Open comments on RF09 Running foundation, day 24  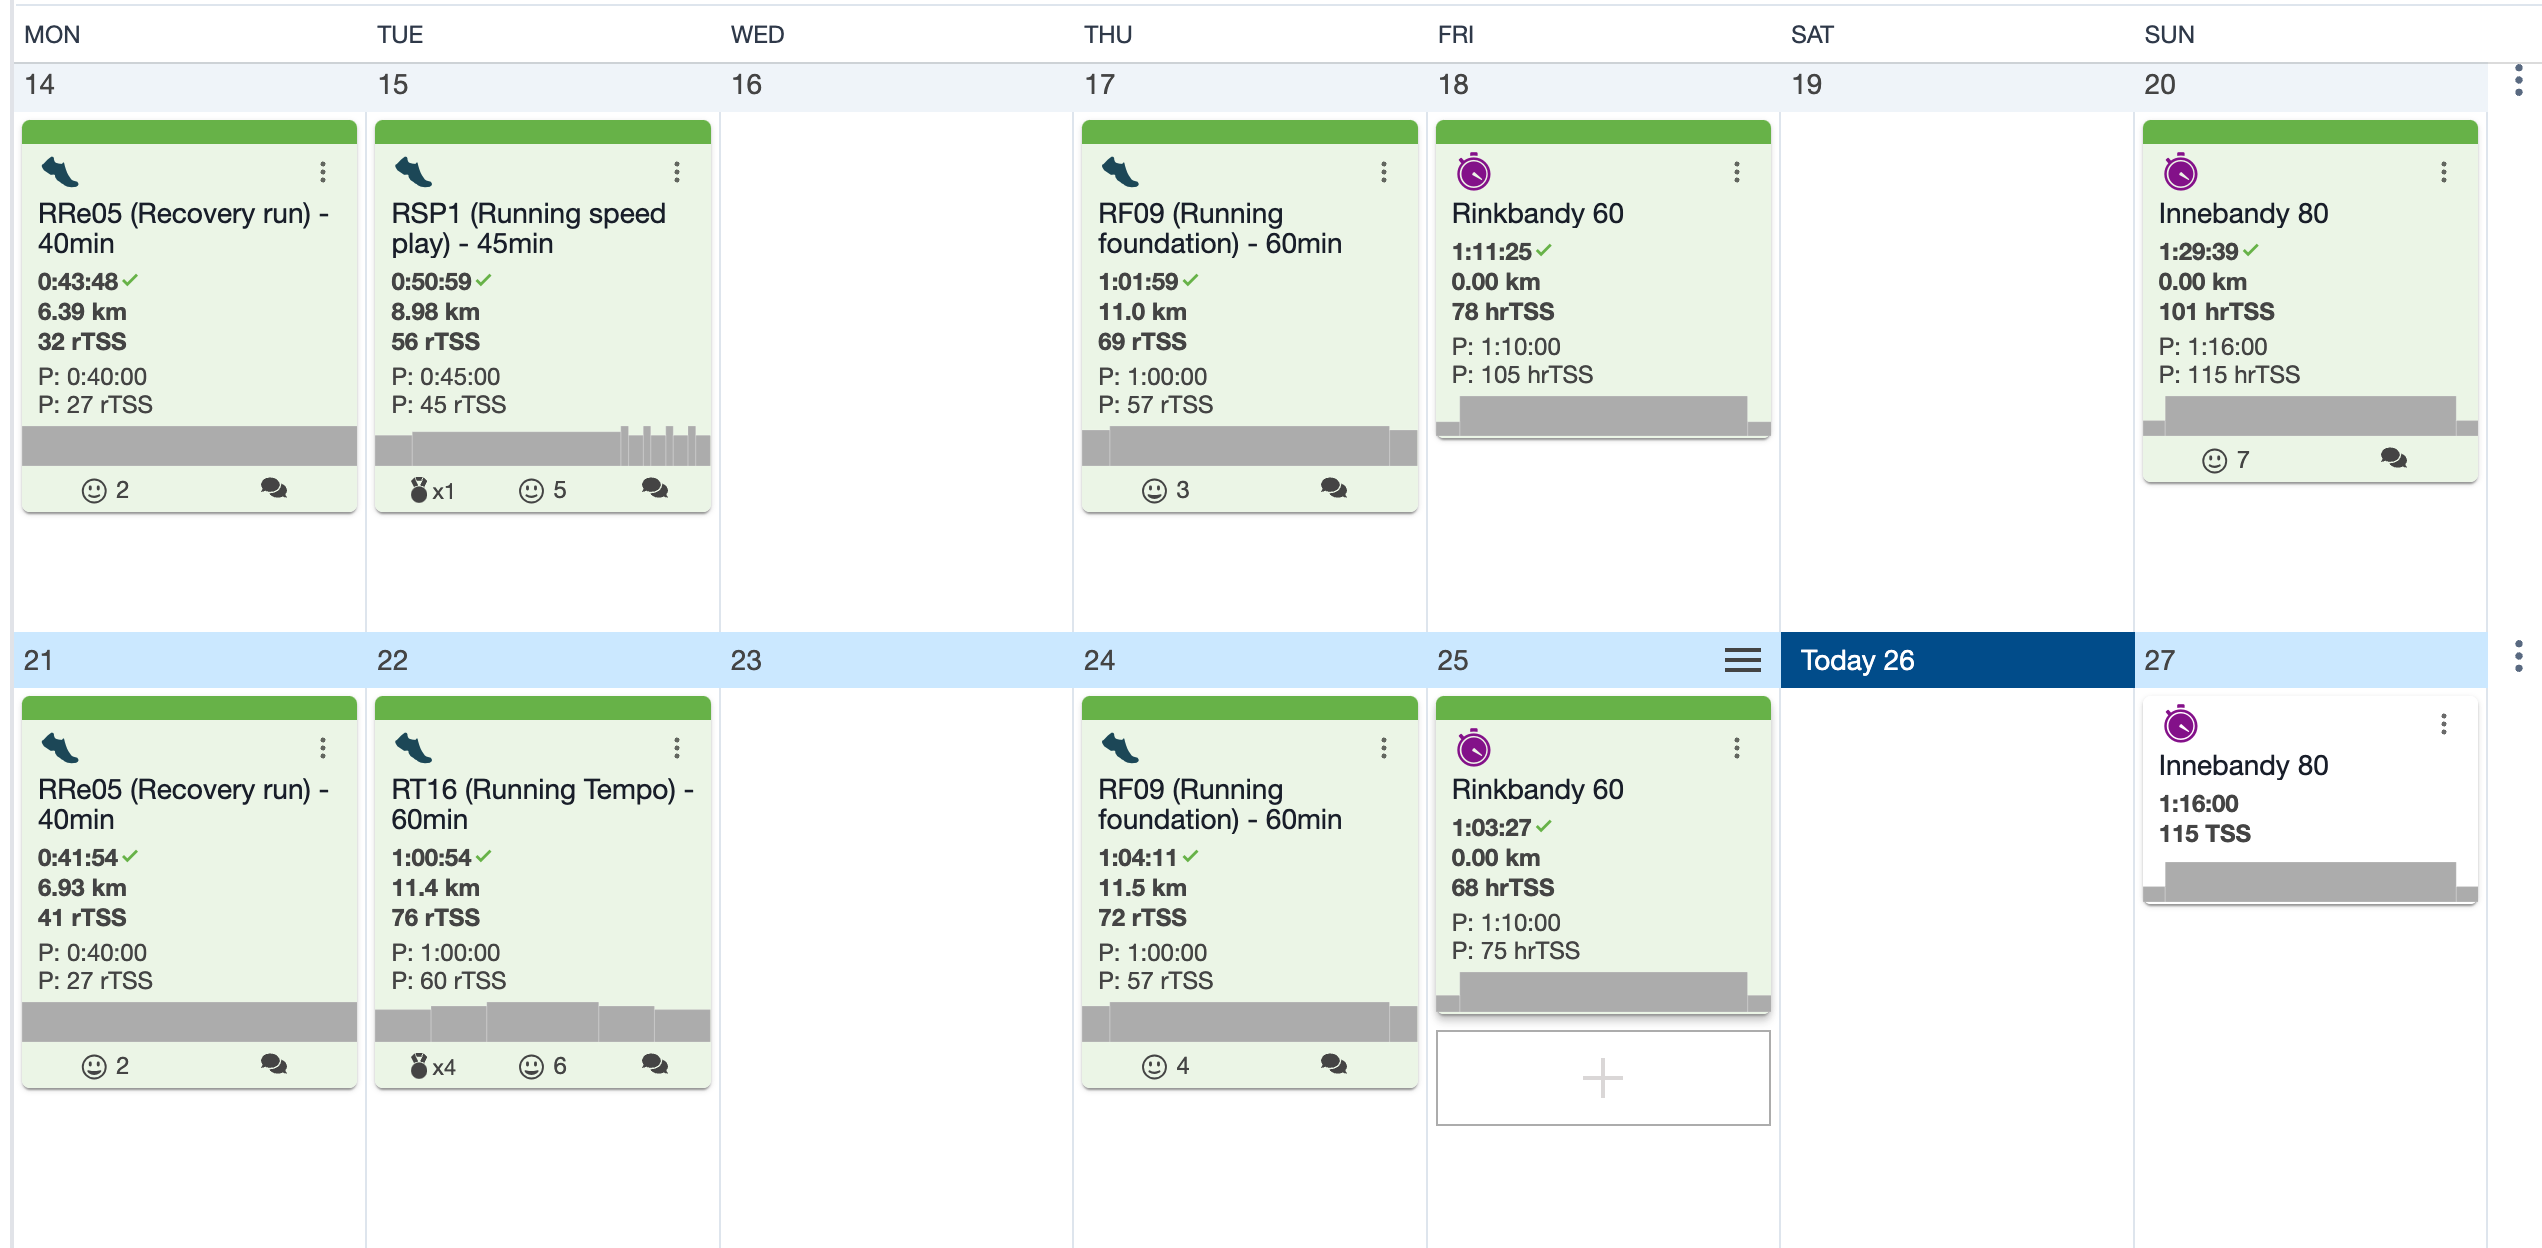coord(1333,1064)
